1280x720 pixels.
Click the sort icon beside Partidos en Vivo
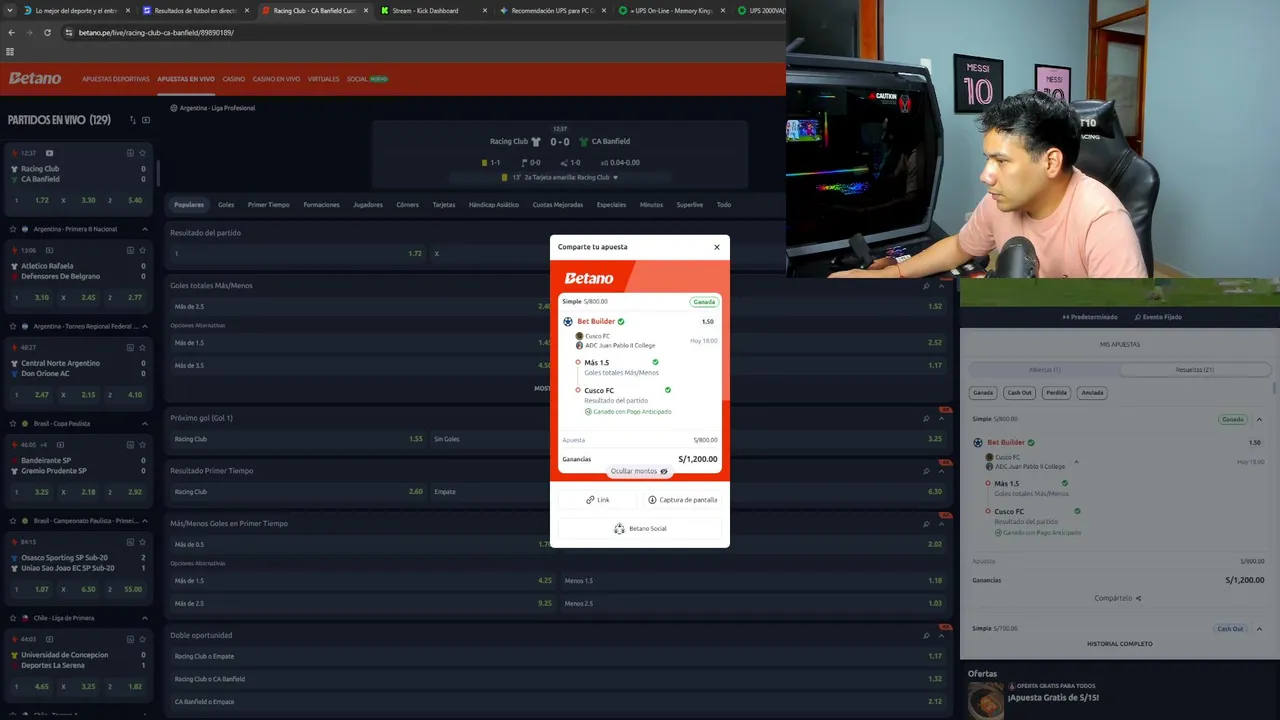132,120
